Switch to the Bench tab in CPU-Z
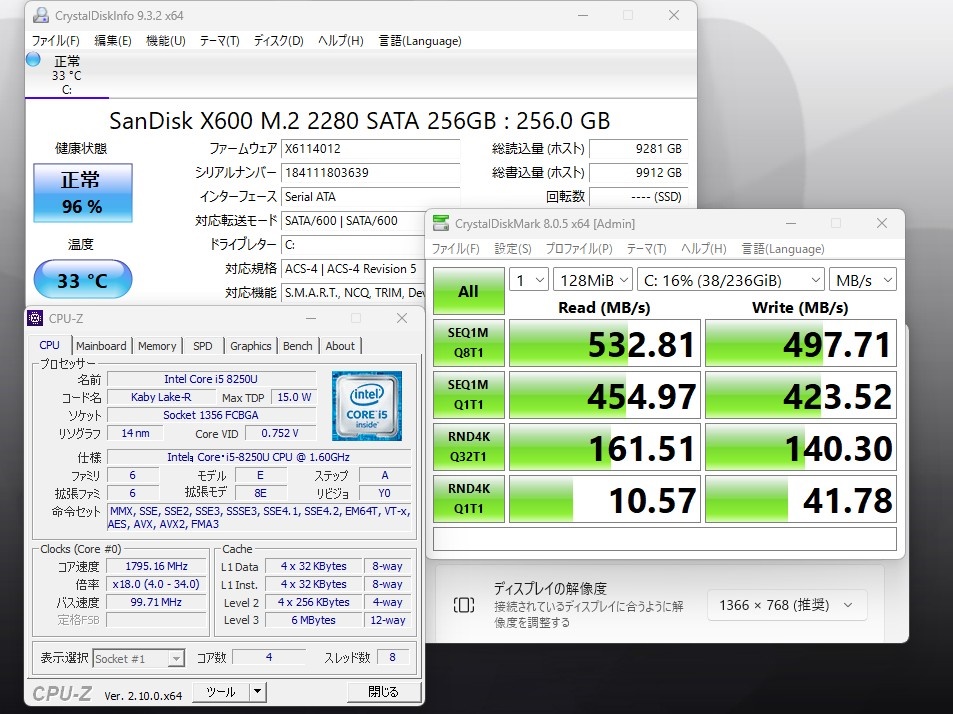This screenshot has height=714, width=953. [x=297, y=346]
